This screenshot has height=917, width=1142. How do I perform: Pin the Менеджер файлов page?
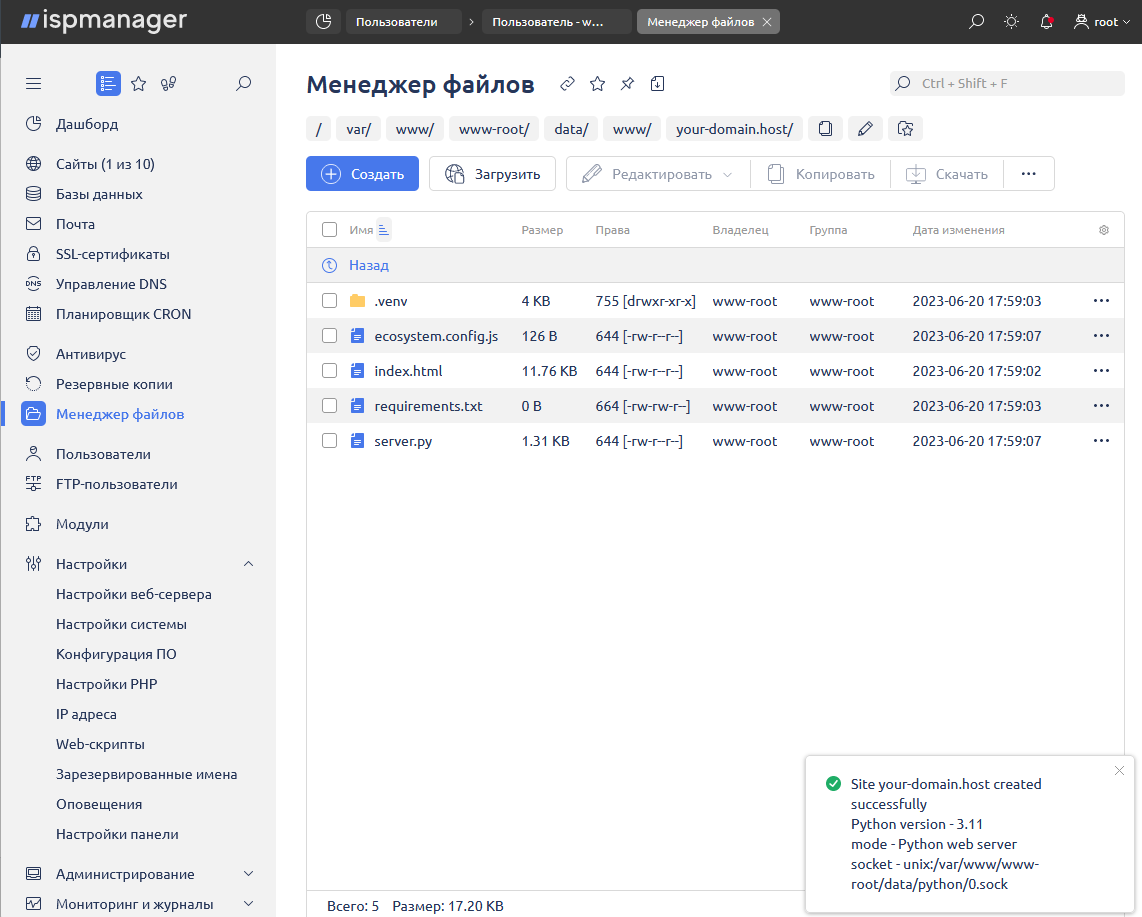coord(627,84)
